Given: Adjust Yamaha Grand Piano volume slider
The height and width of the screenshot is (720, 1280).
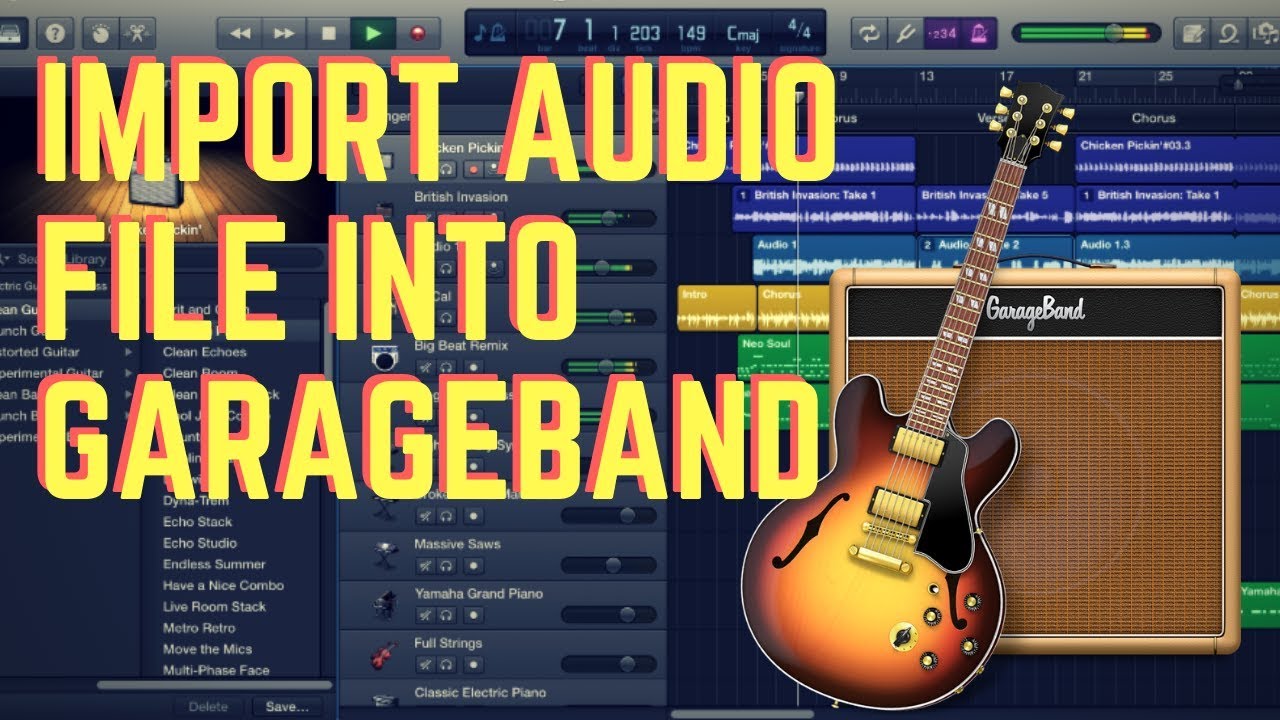Looking at the screenshot, I should point(609,615).
